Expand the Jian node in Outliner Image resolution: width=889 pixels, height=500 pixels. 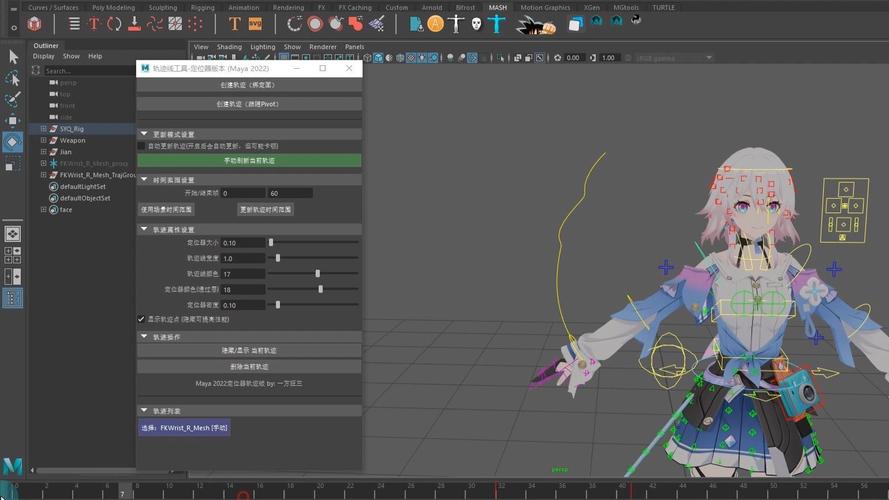[44, 151]
